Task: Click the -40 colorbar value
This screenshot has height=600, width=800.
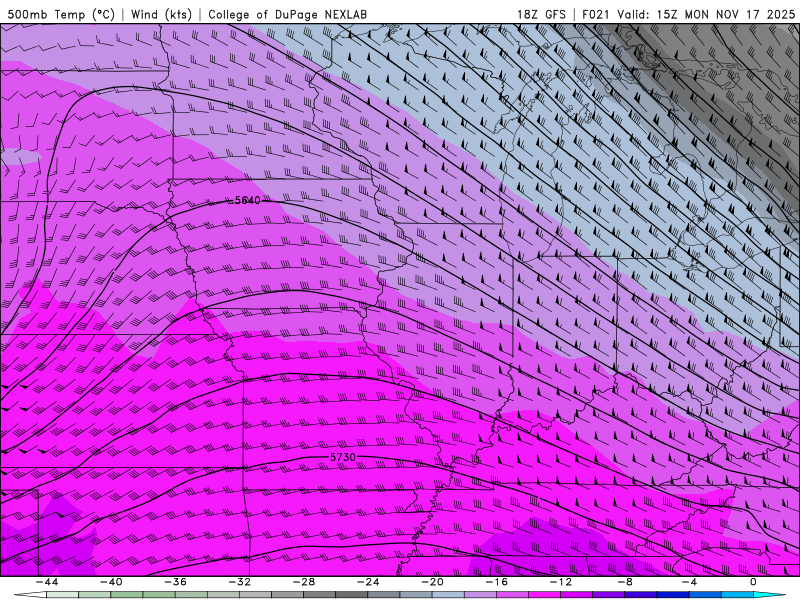Action: click(x=111, y=582)
